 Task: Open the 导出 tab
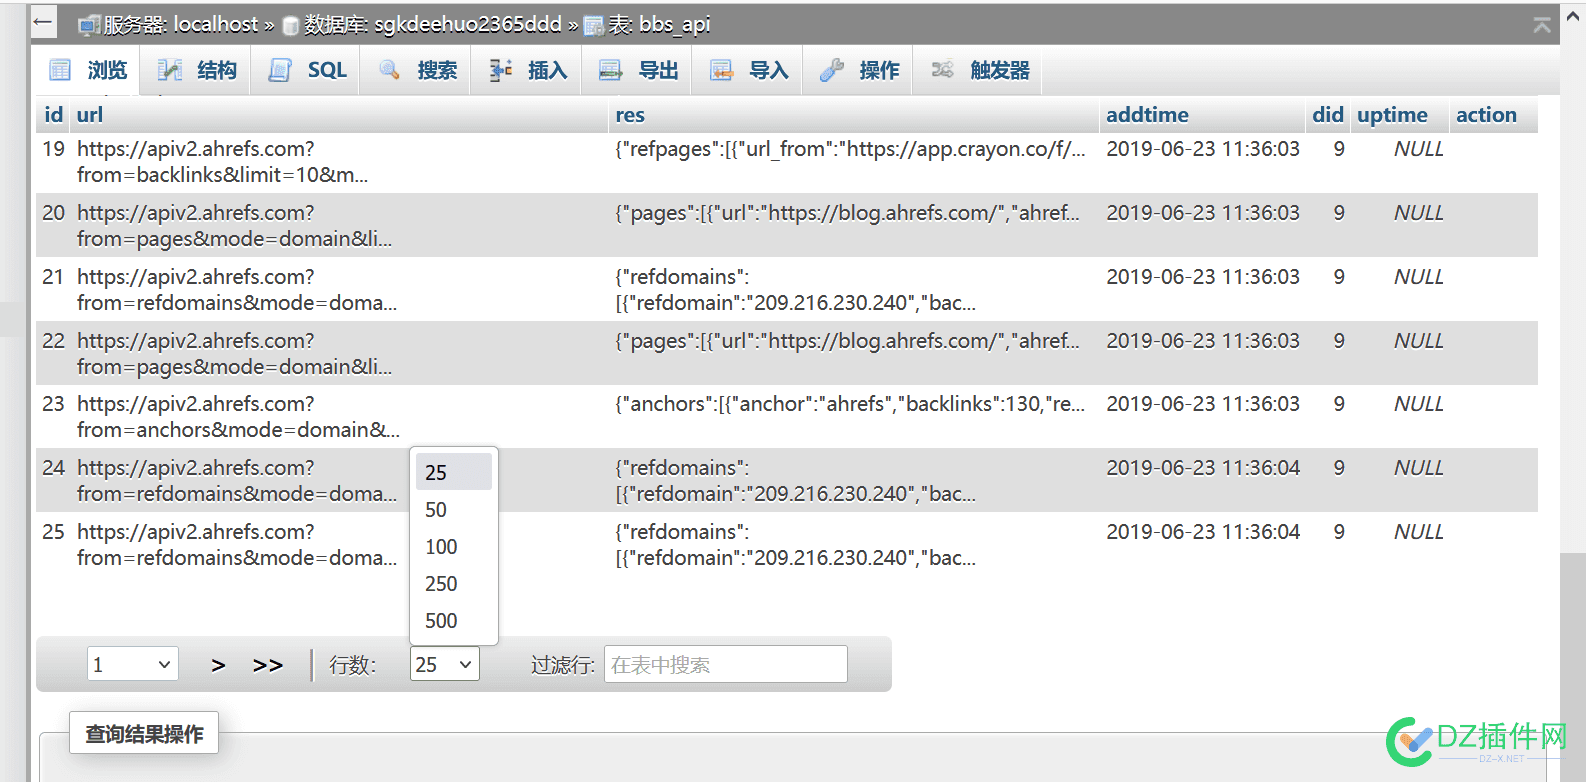(638, 70)
